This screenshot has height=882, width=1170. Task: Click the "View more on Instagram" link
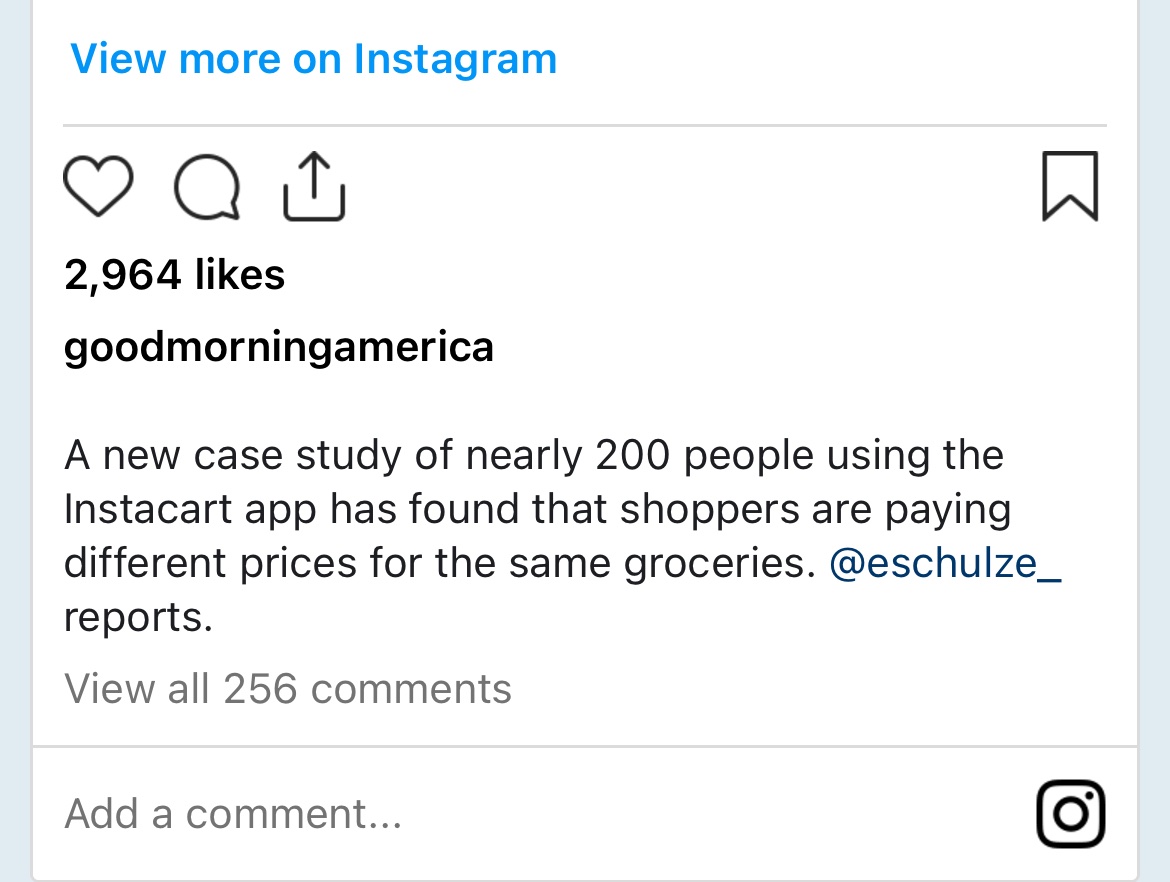click(314, 59)
